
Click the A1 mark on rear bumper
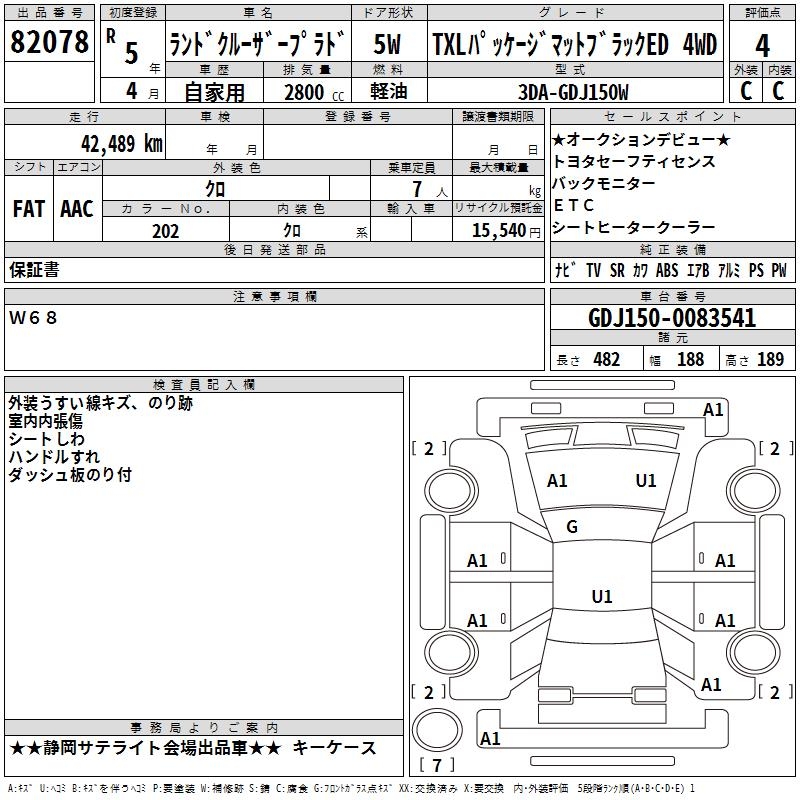490,739
